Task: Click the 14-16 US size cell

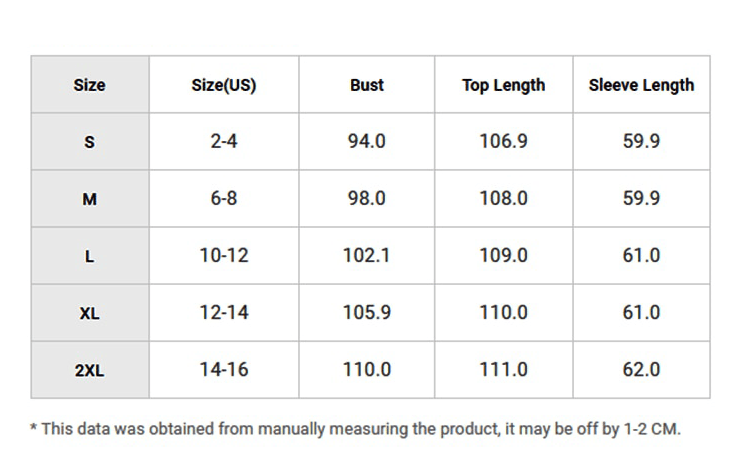Action: pyautogui.click(x=224, y=370)
